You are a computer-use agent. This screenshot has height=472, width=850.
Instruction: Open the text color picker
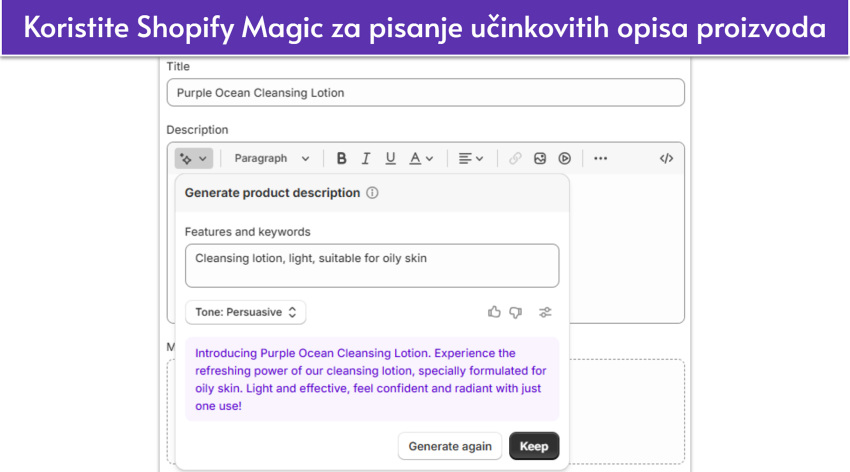[421, 158]
